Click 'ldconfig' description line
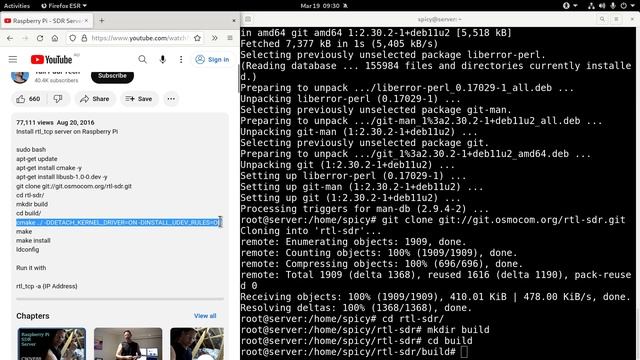The image size is (640, 360). pos(28,249)
